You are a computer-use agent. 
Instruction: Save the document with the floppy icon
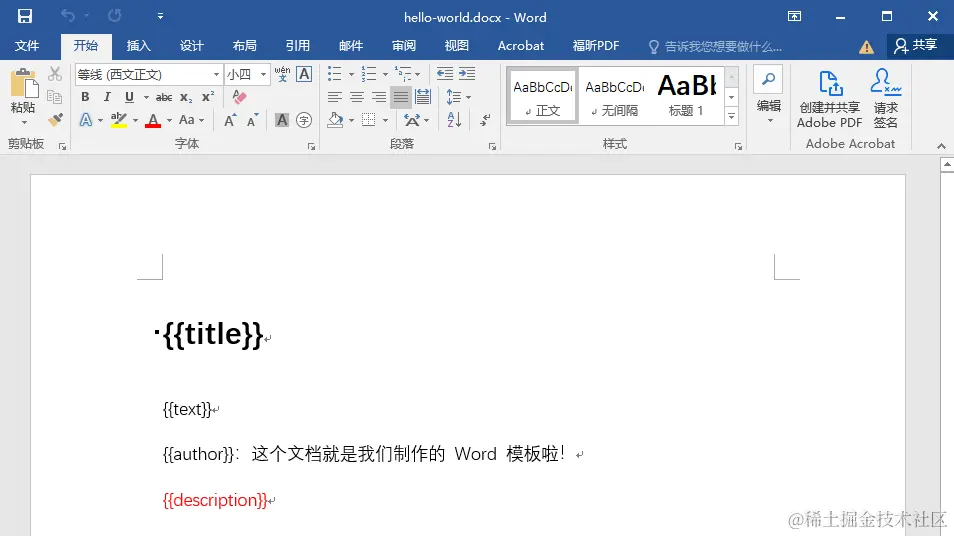coord(24,16)
